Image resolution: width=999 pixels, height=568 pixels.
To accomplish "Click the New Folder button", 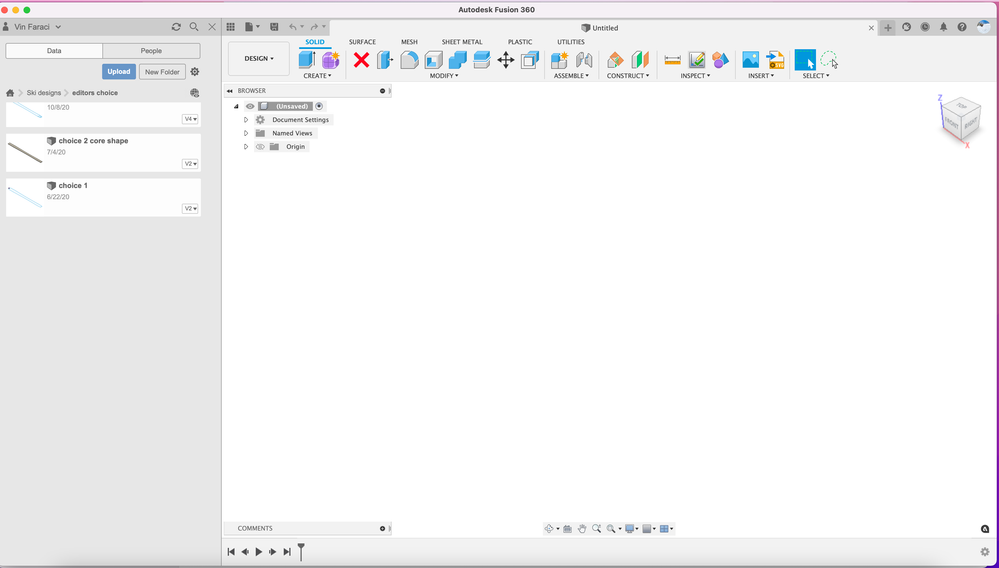I will (162, 72).
